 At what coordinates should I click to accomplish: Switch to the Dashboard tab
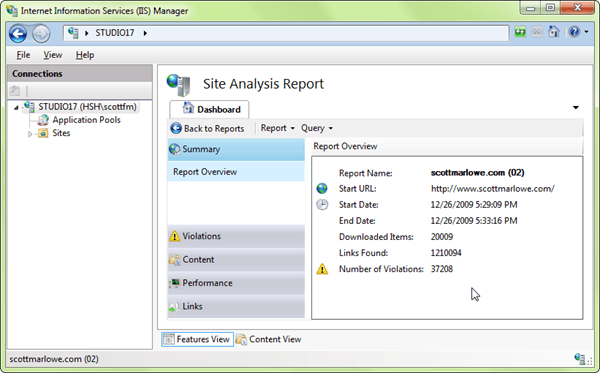(209, 109)
